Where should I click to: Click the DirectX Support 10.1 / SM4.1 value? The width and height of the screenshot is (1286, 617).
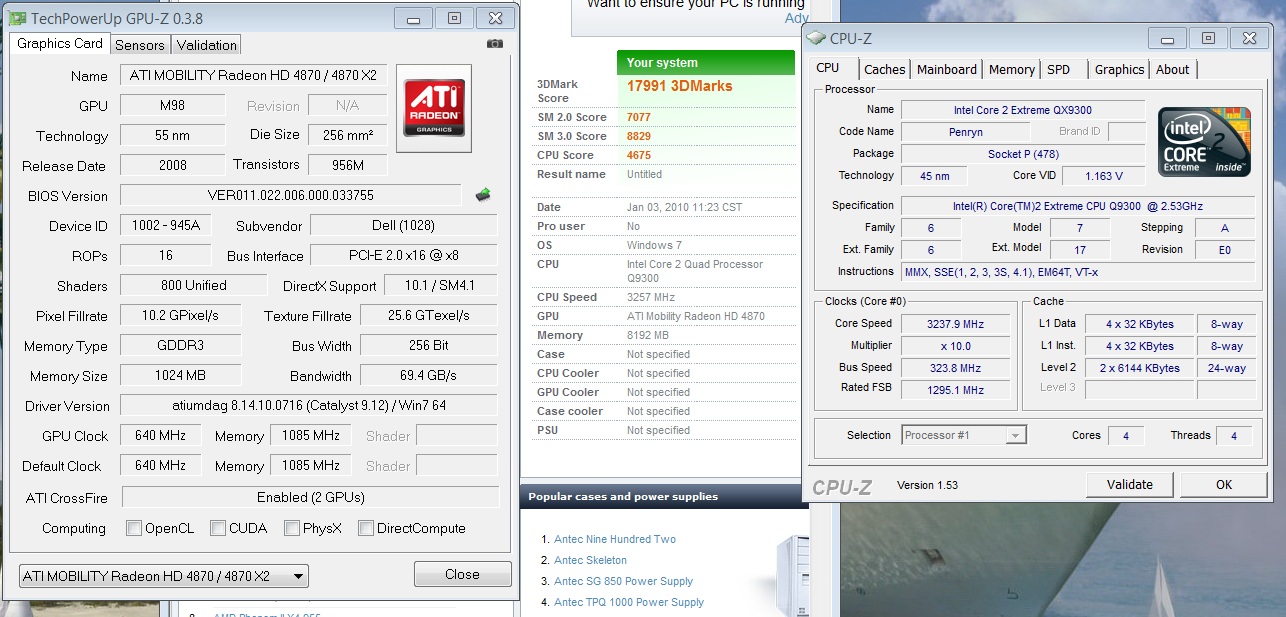[x=440, y=285]
